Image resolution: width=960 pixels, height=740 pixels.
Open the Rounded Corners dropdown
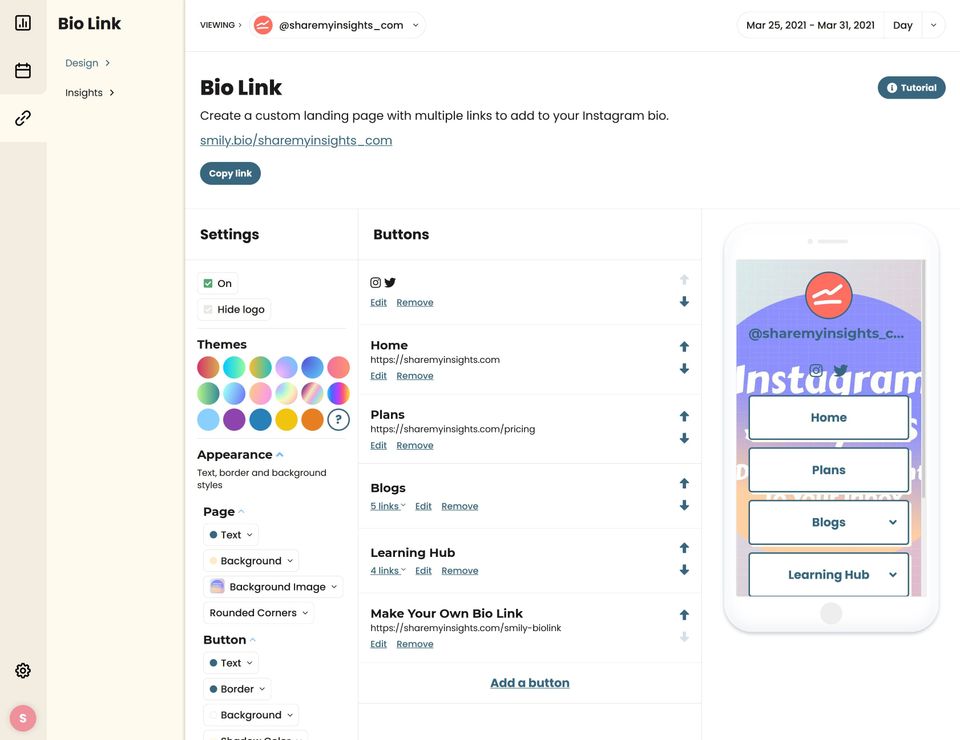point(259,613)
